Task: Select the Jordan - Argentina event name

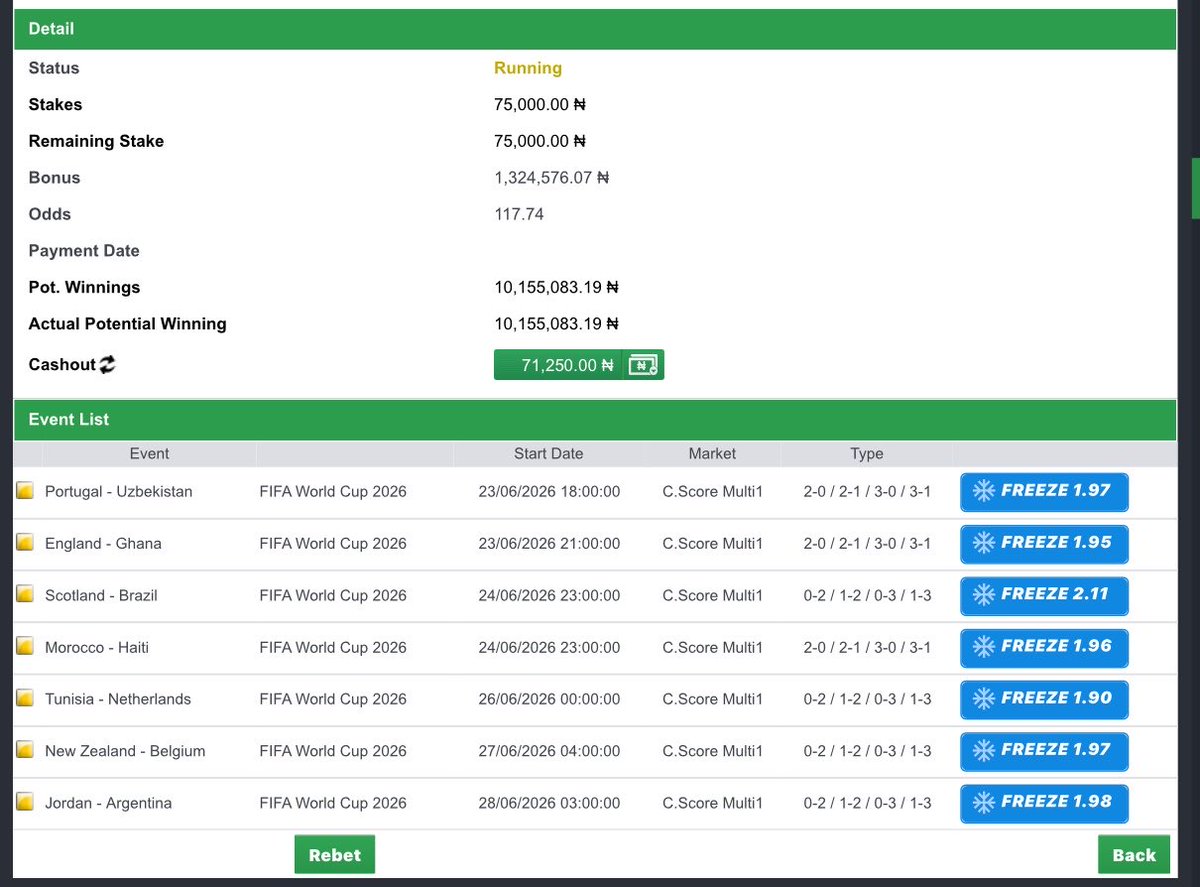Action: (108, 803)
